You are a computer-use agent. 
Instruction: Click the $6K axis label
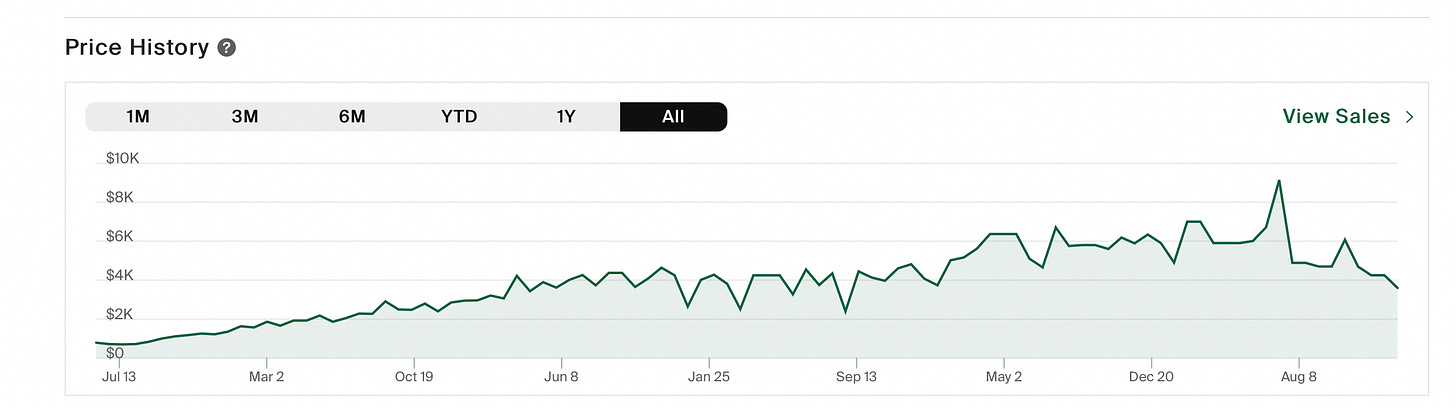click(x=119, y=237)
